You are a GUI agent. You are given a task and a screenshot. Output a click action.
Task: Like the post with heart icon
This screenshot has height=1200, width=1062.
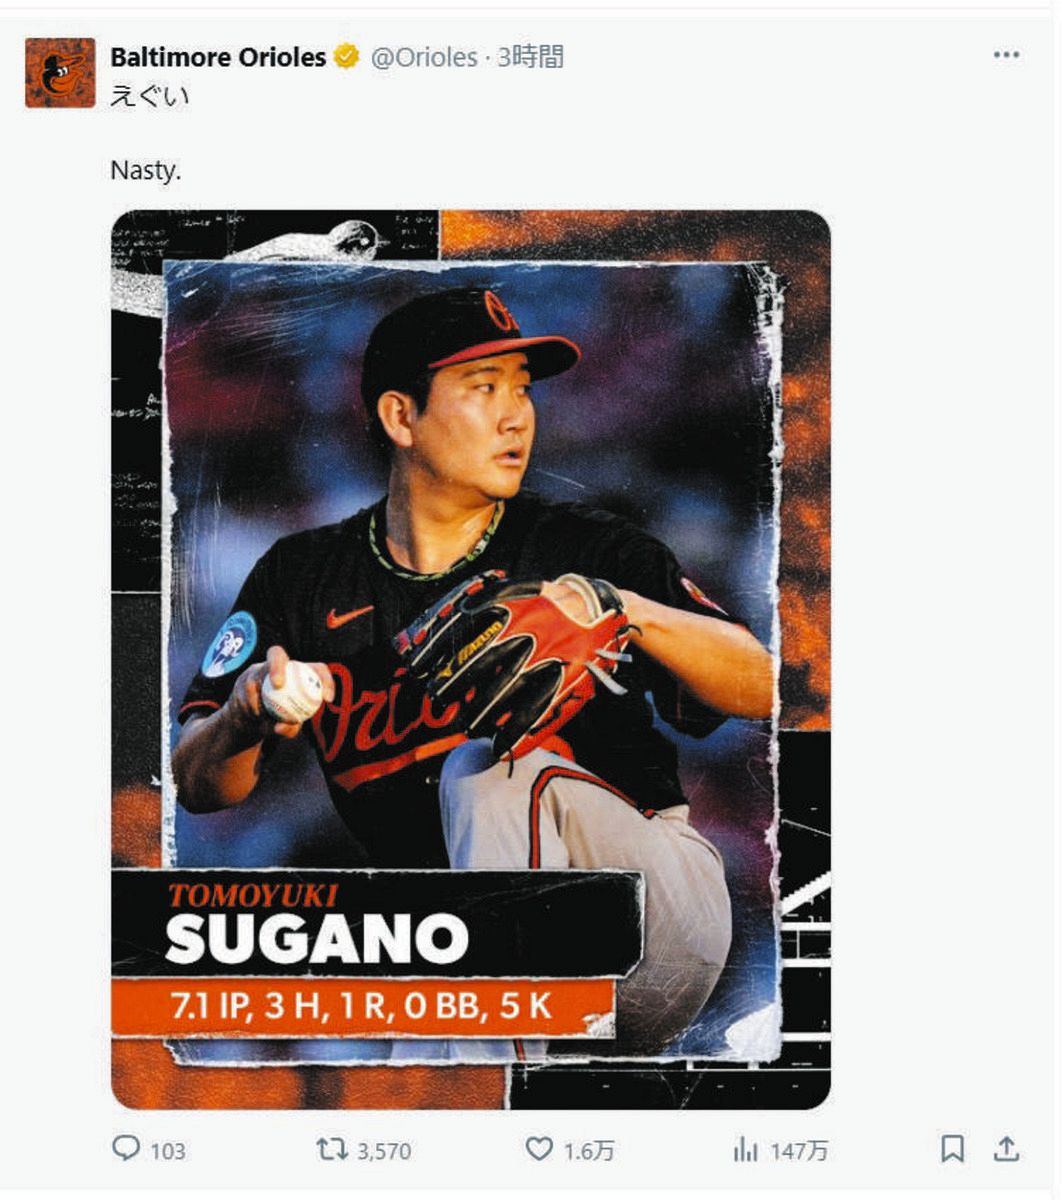(x=539, y=1149)
